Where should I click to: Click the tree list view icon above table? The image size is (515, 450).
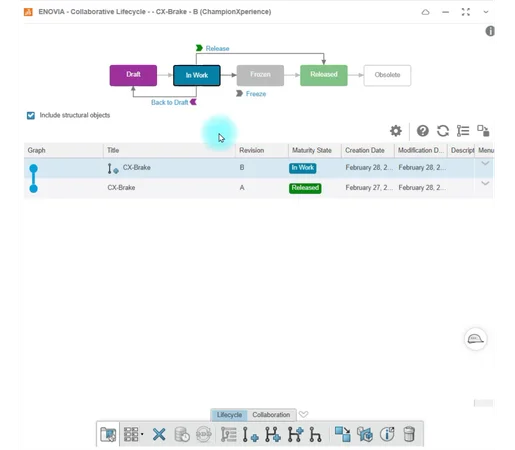point(463,131)
